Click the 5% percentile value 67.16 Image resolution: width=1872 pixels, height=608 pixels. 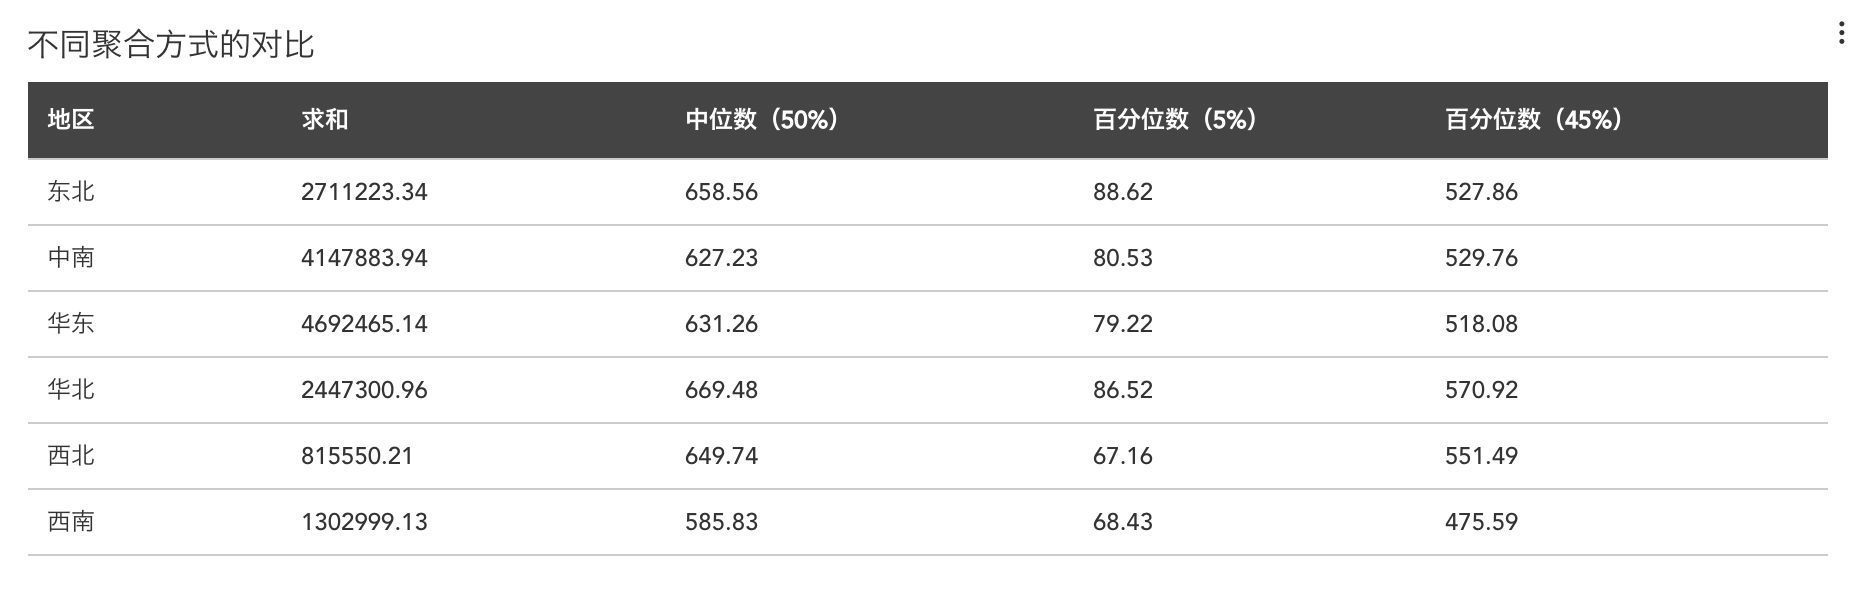point(1122,456)
